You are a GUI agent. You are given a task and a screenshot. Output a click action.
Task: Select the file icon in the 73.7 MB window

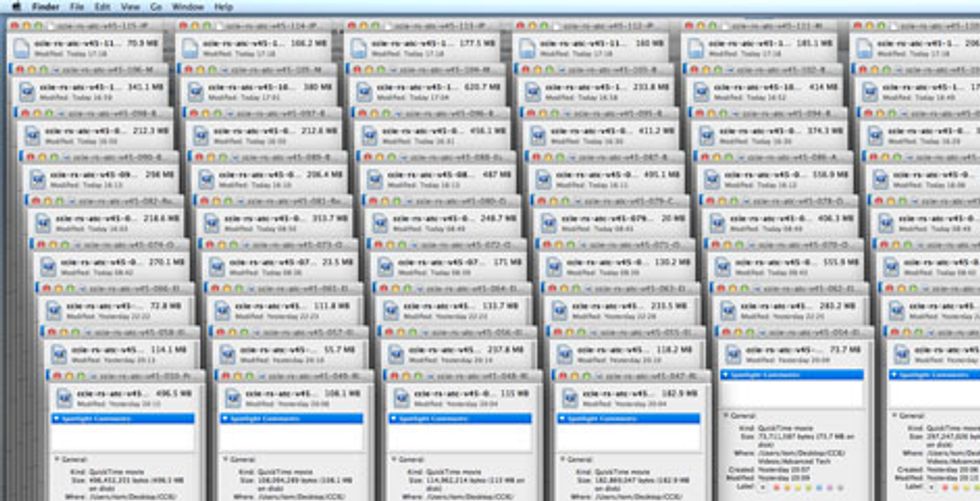(x=733, y=354)
